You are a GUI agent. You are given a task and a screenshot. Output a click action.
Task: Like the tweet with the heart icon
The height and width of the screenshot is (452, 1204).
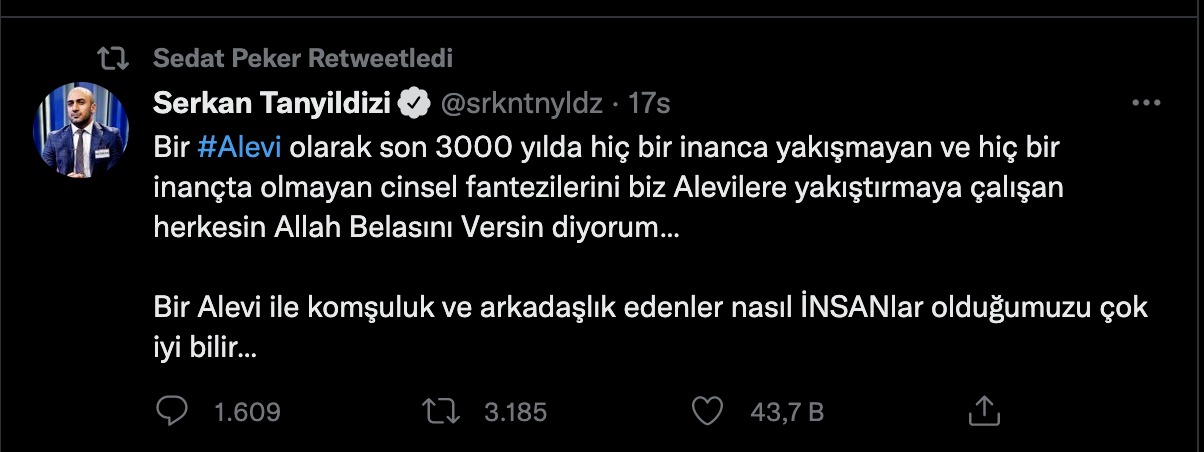[x=708, y=411]
